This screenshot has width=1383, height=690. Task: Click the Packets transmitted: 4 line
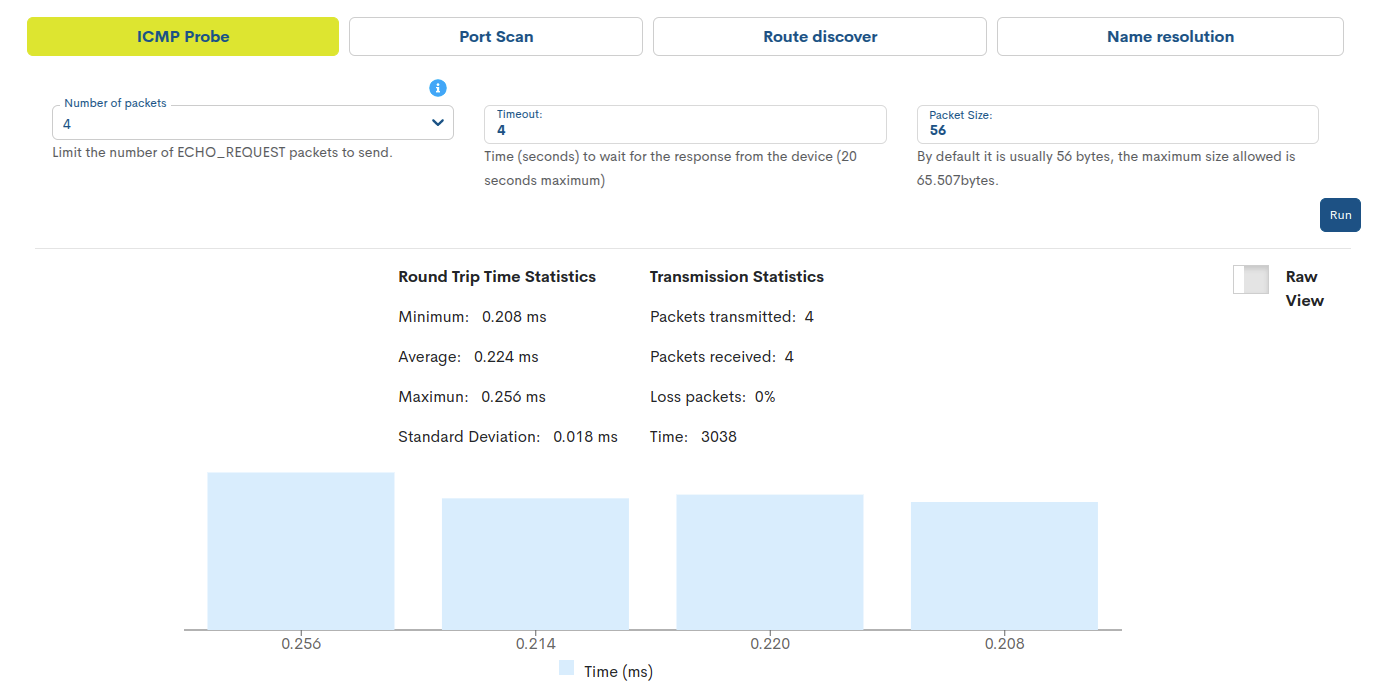pyautogui.click(x=732, y=317)
